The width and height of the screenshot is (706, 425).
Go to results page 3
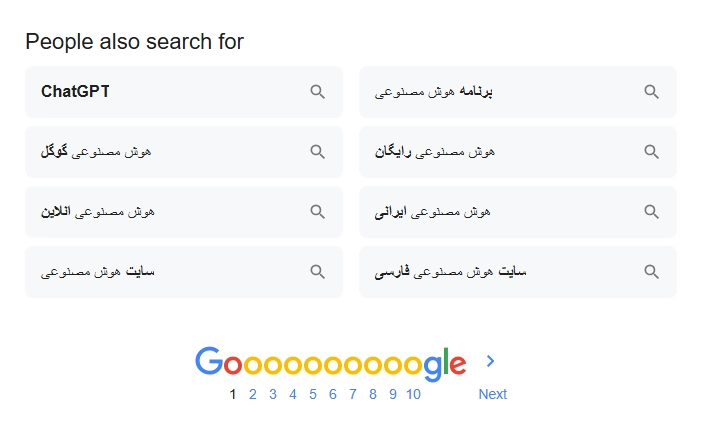coord(273,394)
